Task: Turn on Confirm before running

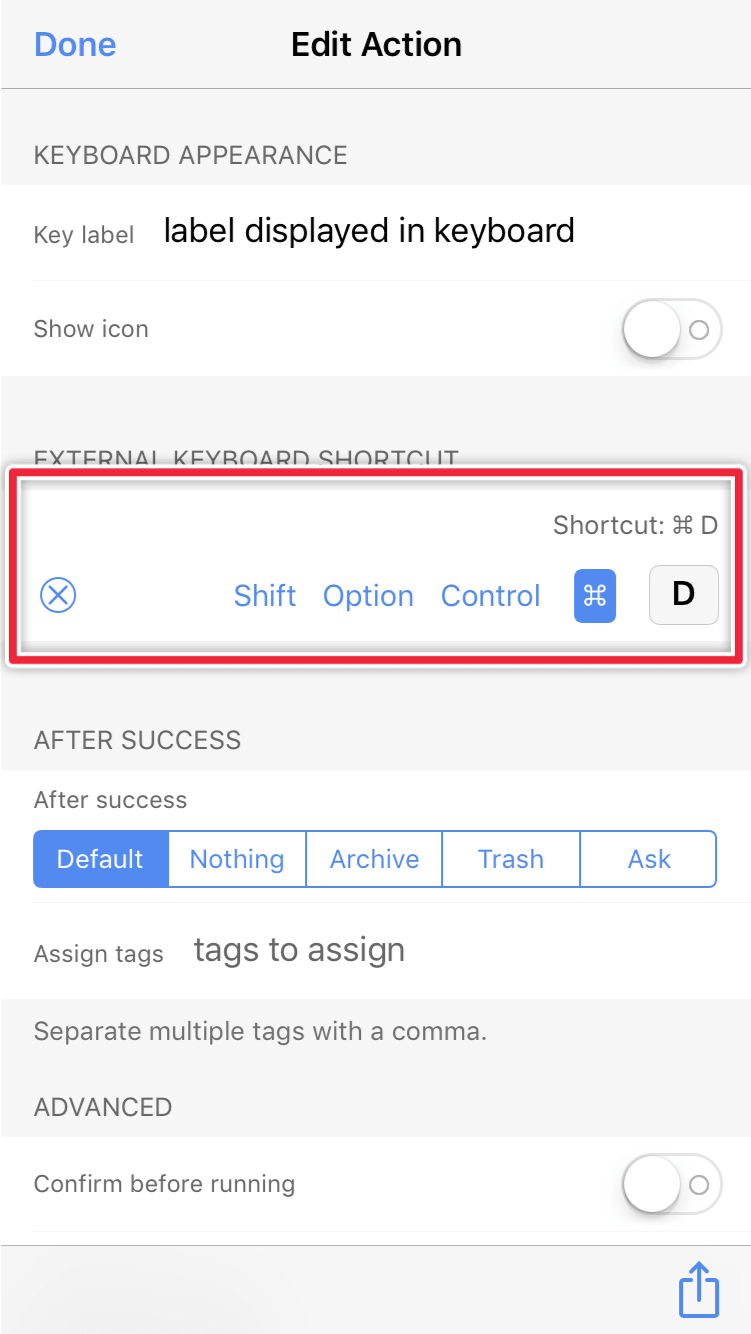Action: tap(672, 1184)
